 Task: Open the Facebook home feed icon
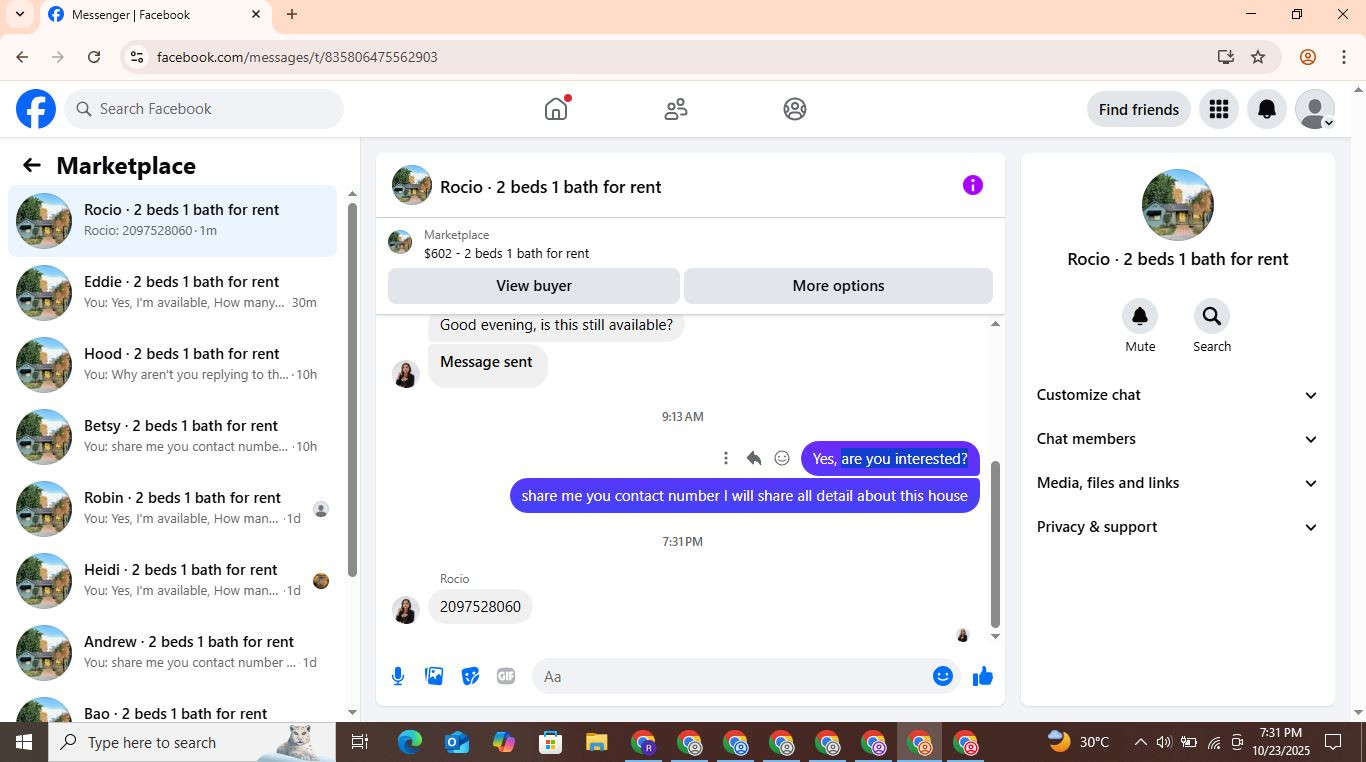[x=556, y=109]
